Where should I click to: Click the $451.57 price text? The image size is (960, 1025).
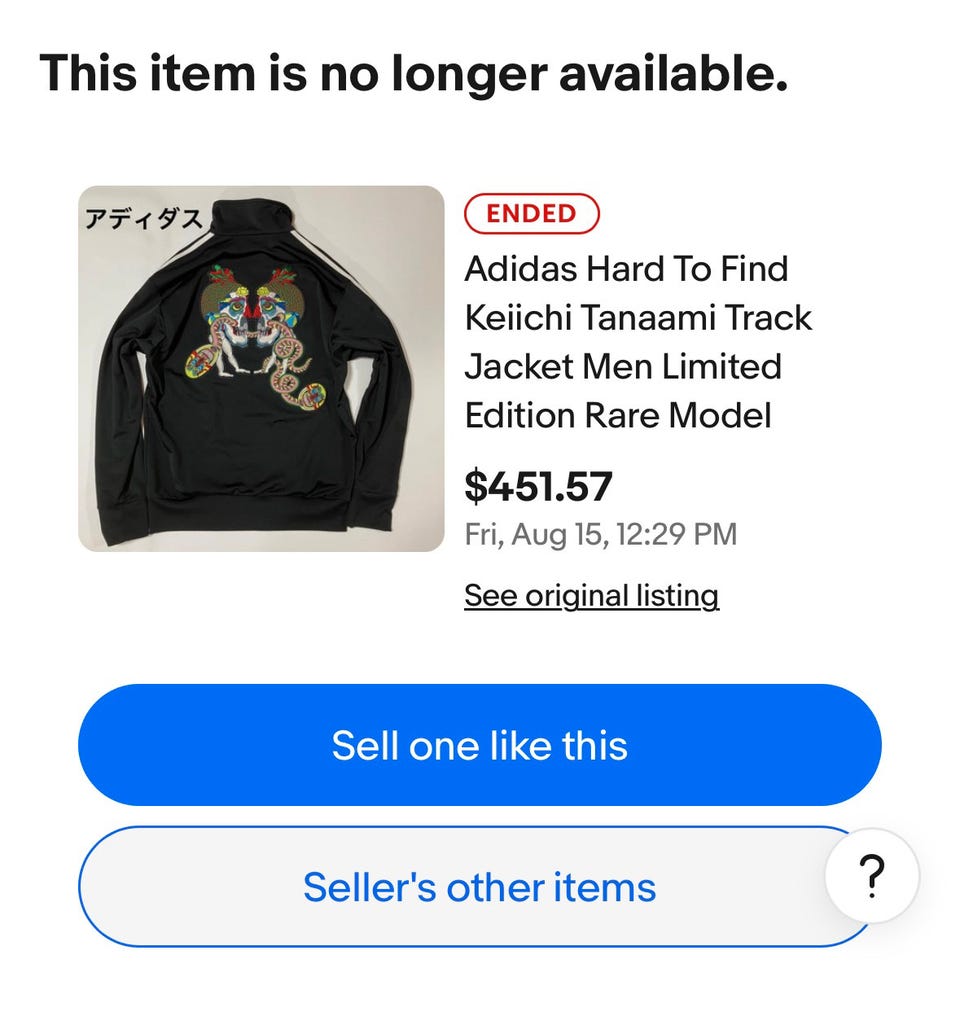coord(538,487)
